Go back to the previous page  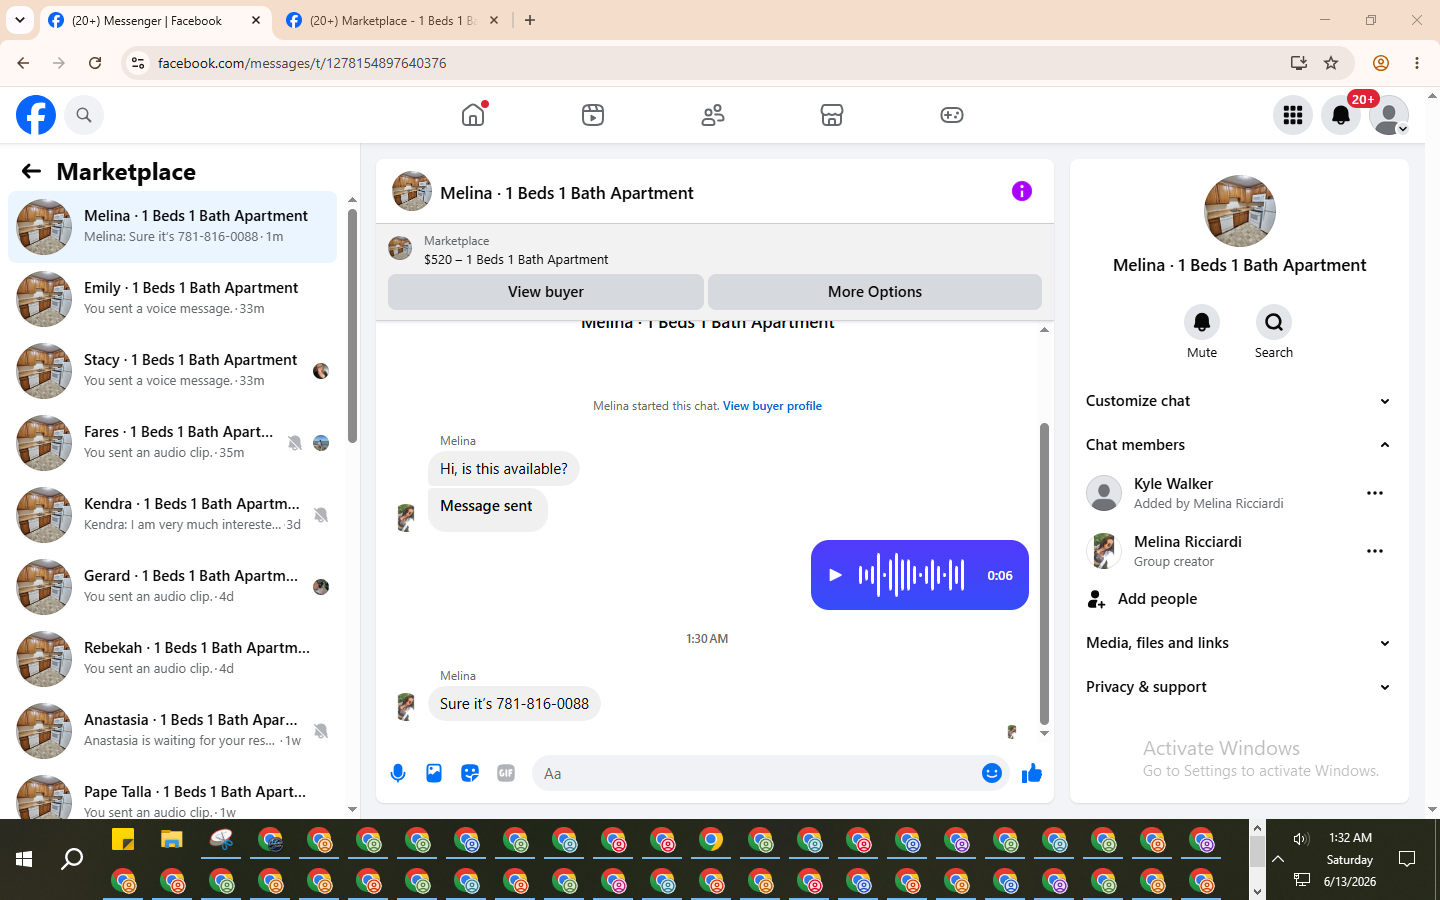point(23,63)
